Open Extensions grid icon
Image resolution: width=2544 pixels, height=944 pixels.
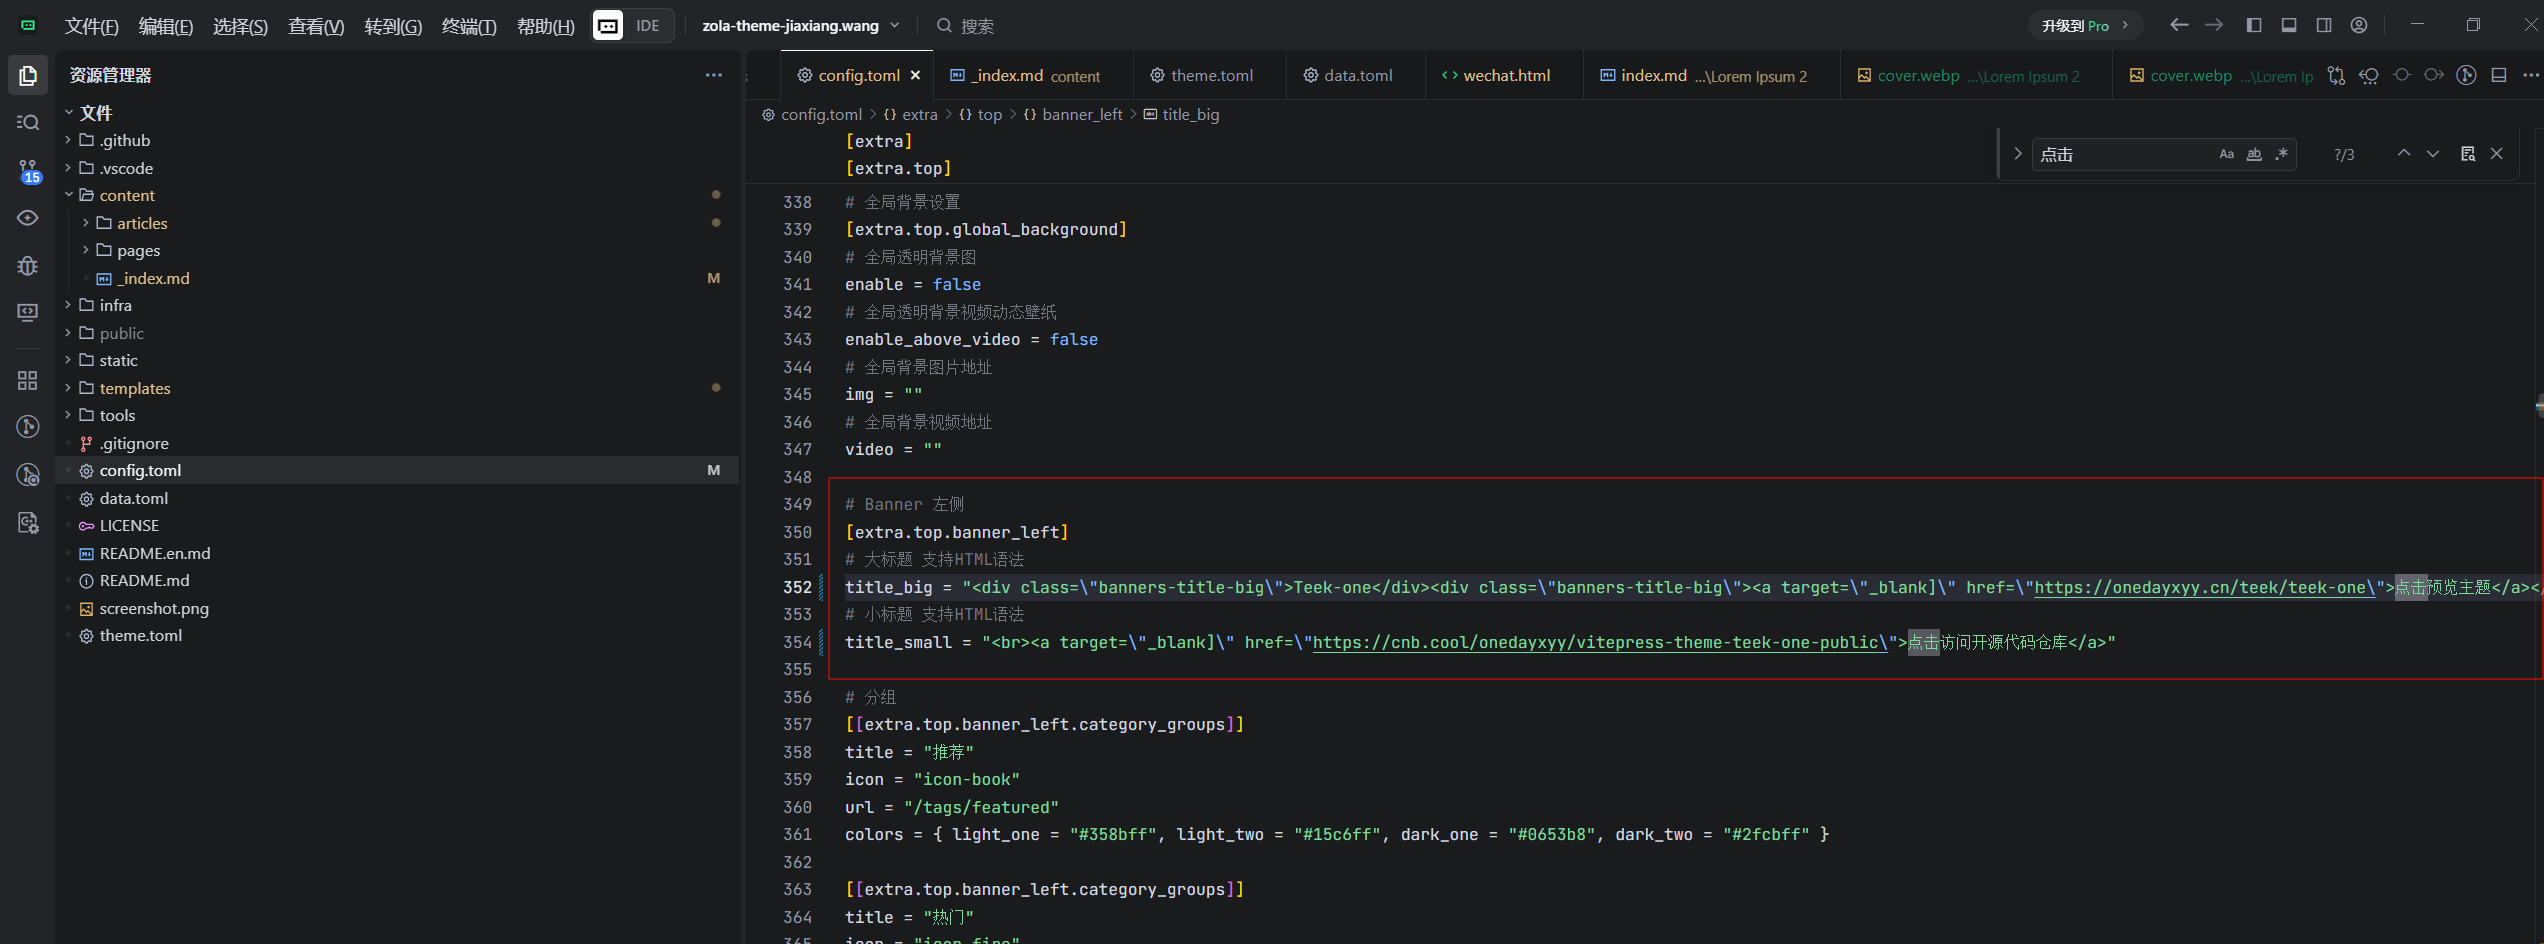point(28,381)
